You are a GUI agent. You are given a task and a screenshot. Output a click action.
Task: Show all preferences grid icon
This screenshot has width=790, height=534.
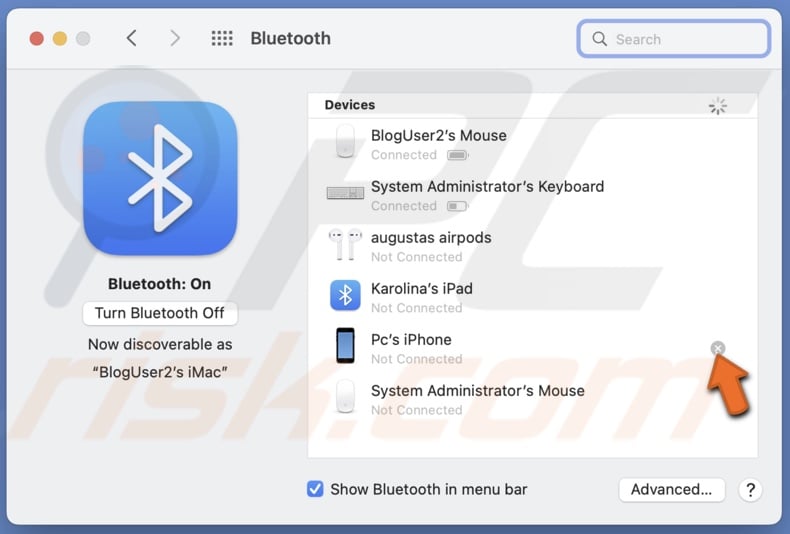click(x=222, y=38)
